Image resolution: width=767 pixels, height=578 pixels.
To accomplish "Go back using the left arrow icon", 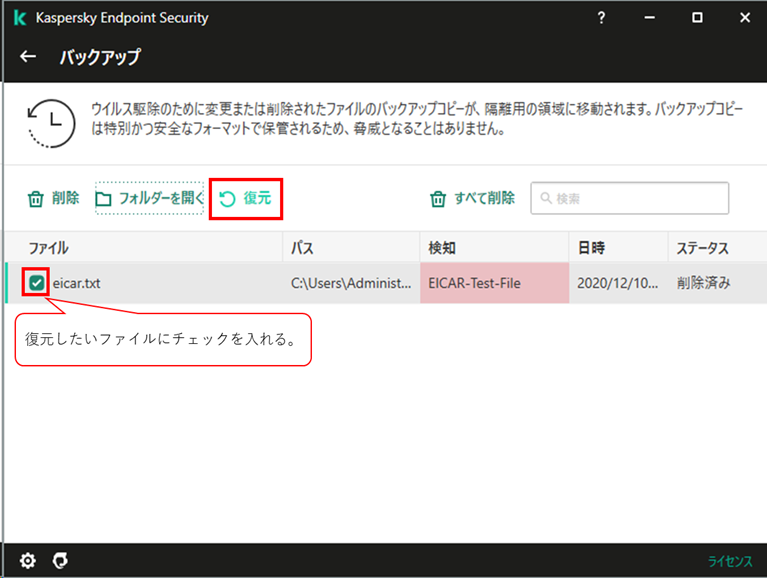I will click(28, 57).
